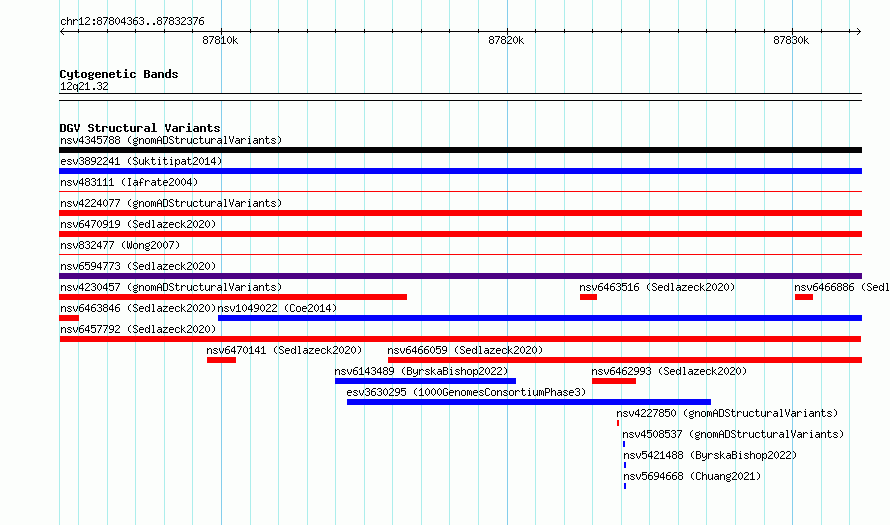
Task: Click the left arrowhead of the ruler
Action: [x=62, y=31]
